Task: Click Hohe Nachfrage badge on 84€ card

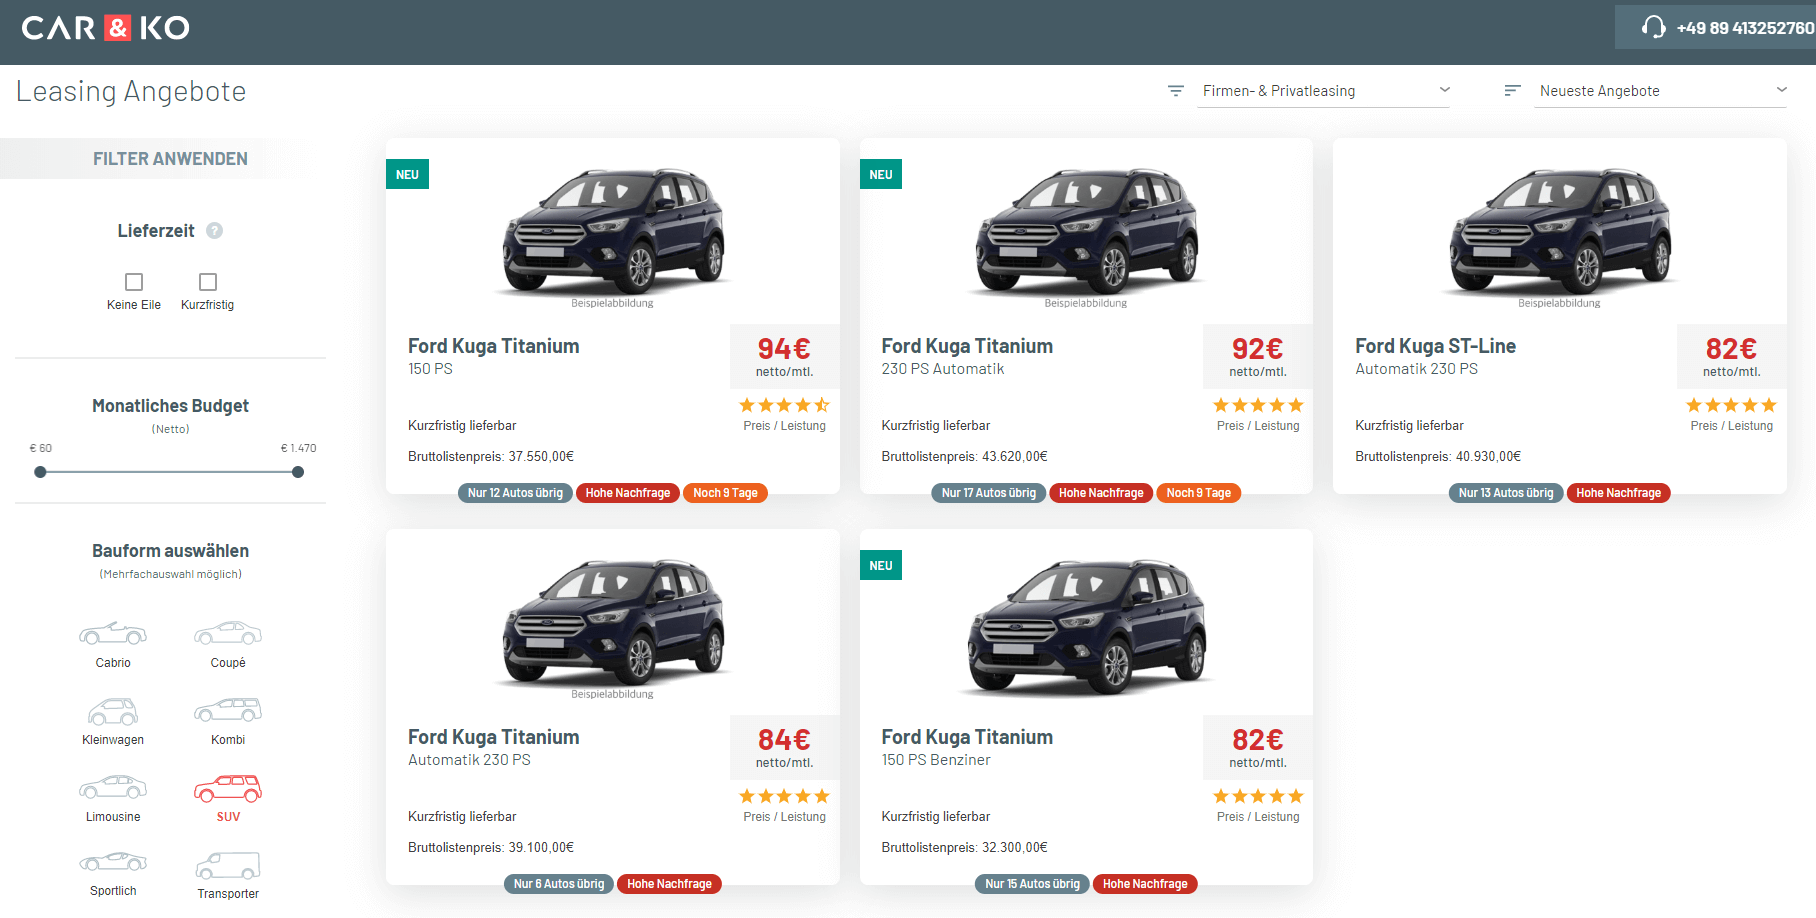Action: (669, 884)
